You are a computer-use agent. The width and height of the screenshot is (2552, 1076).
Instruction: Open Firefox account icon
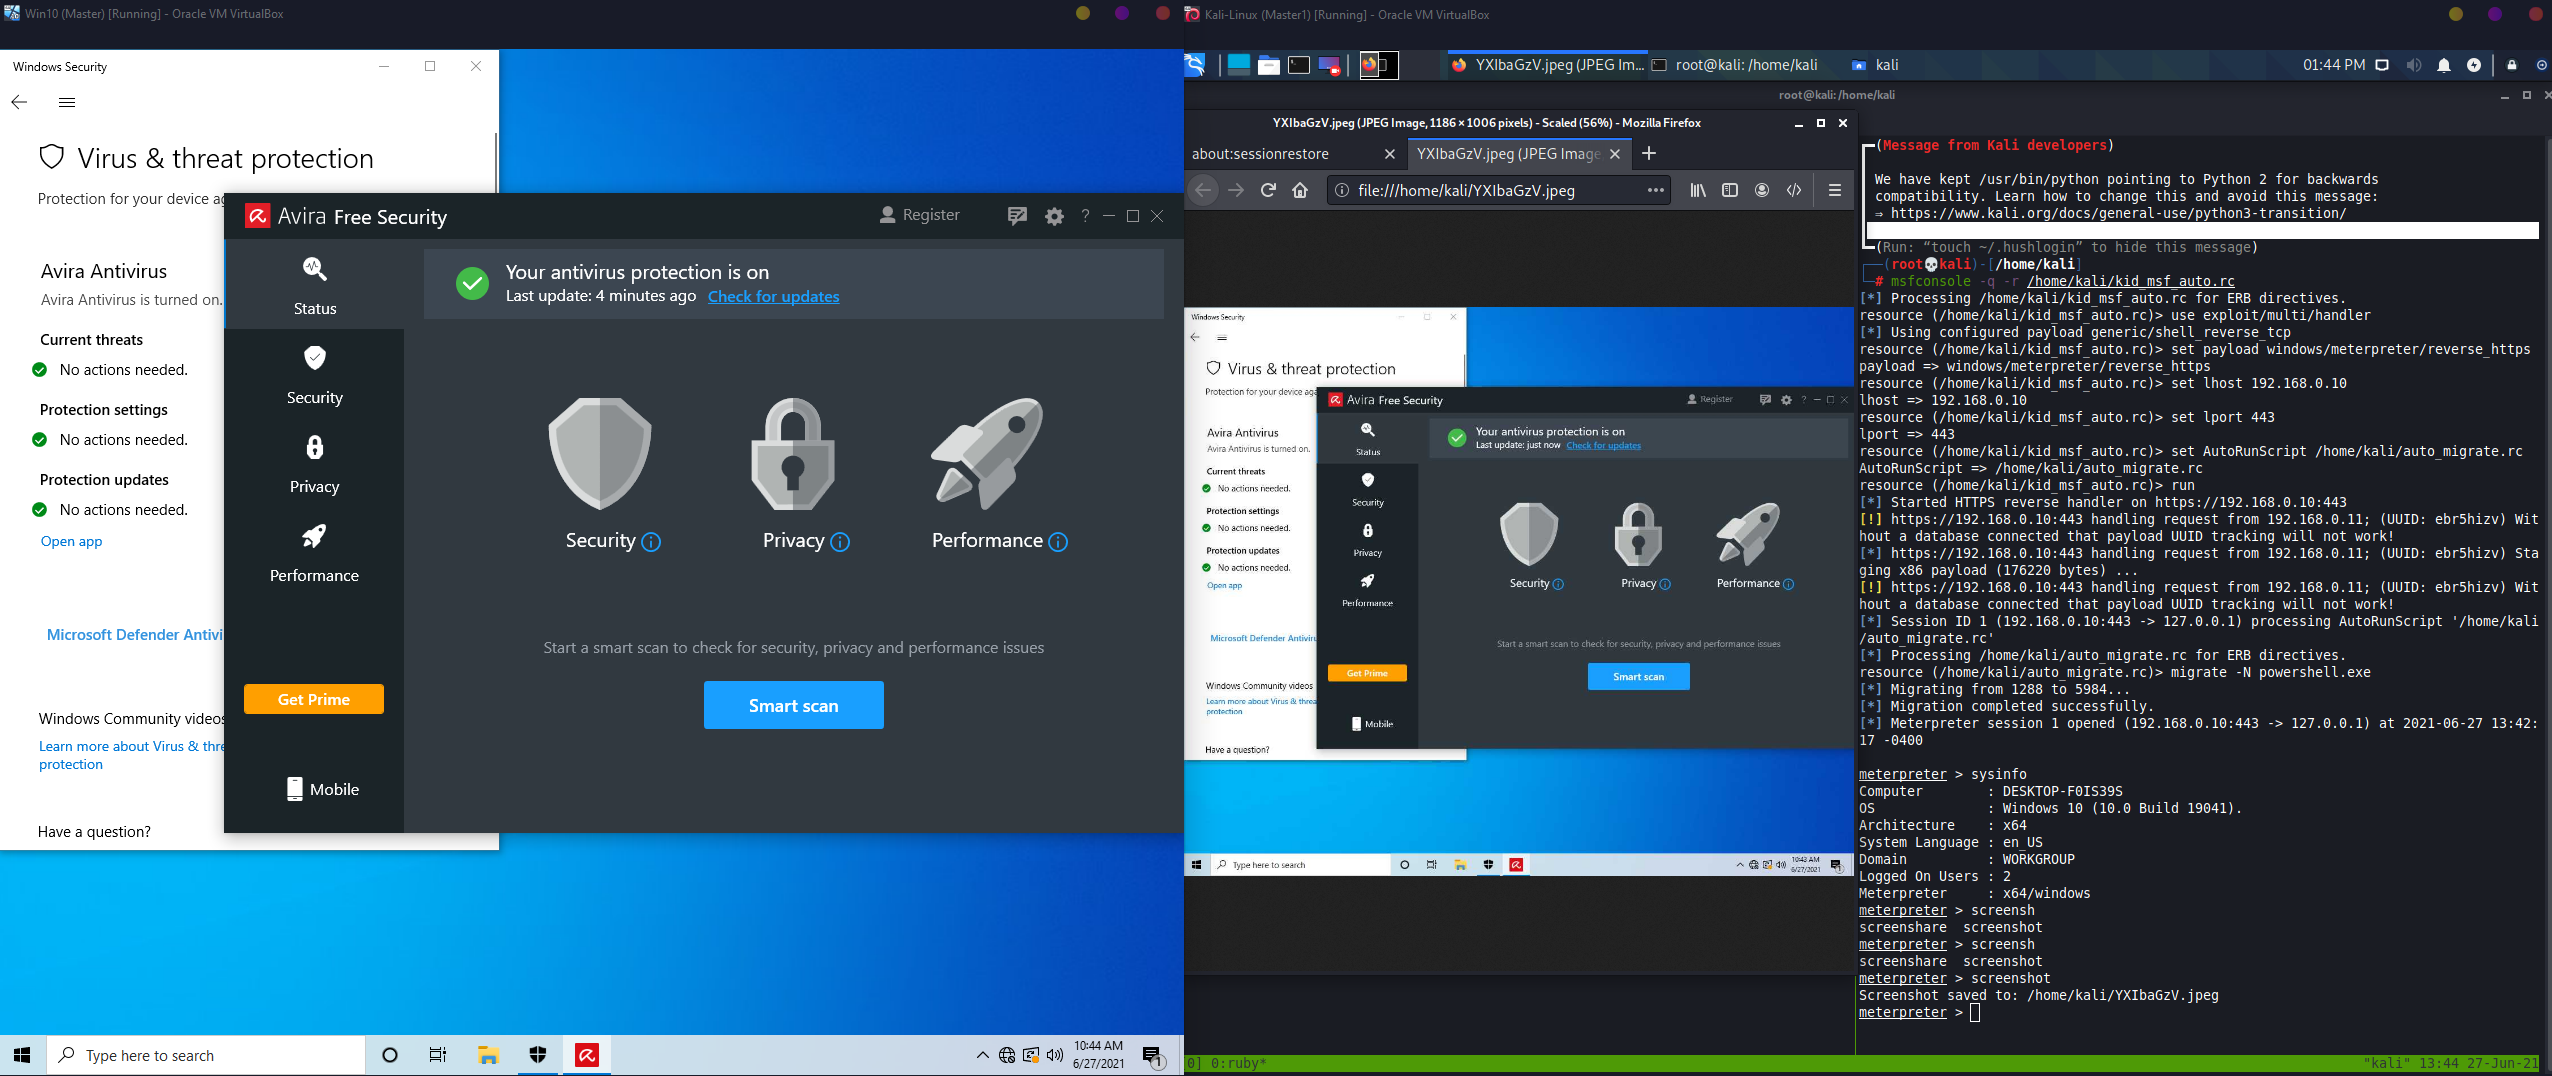(x=1762, y=190)
